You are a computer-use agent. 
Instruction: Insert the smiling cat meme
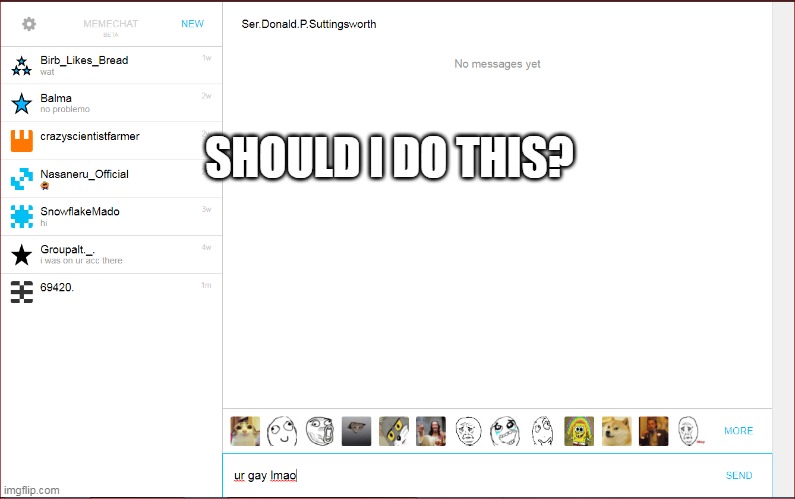pyautogui.click(x=245, y=431)
